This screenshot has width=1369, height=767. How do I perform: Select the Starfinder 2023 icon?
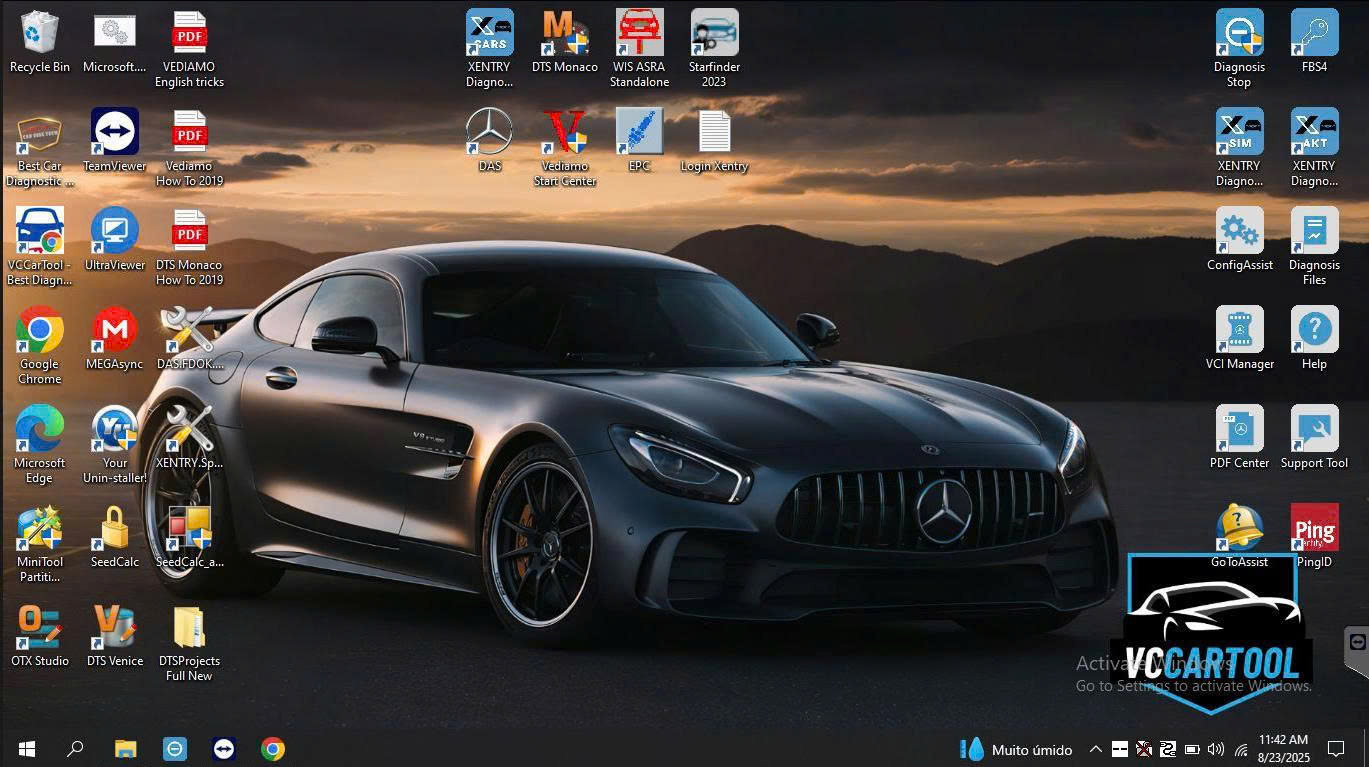(x=714, y=34)
